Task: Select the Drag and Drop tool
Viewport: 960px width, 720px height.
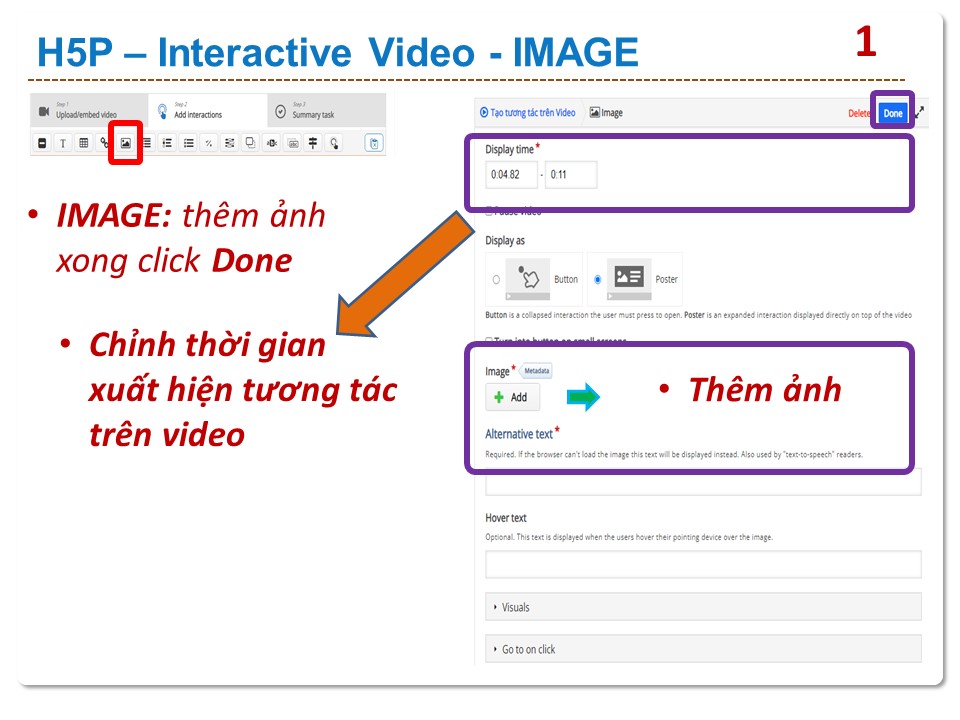Action: (251, 143)
